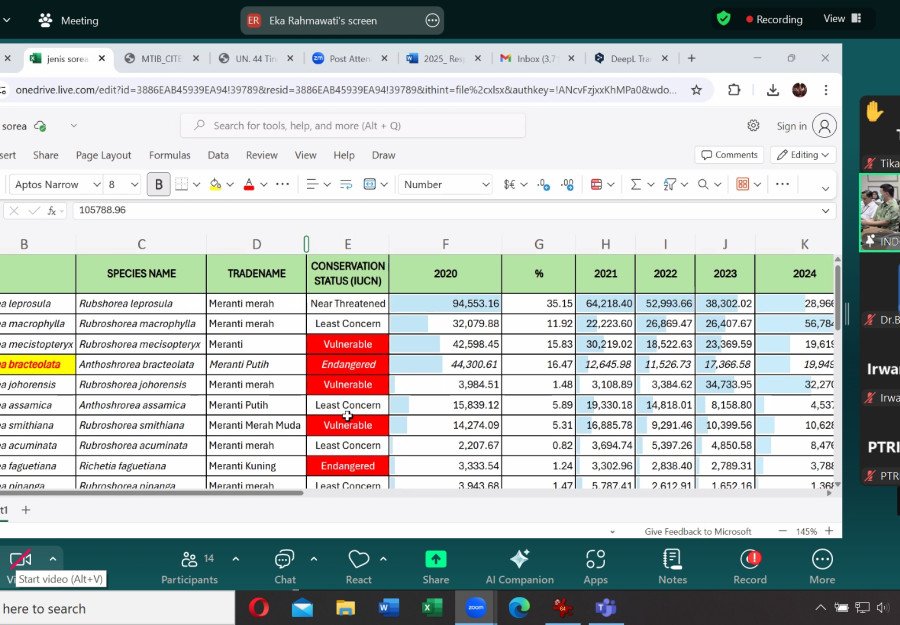Open Zoom AI Companion
Screen dimensions: 900x625
(519, 560)
